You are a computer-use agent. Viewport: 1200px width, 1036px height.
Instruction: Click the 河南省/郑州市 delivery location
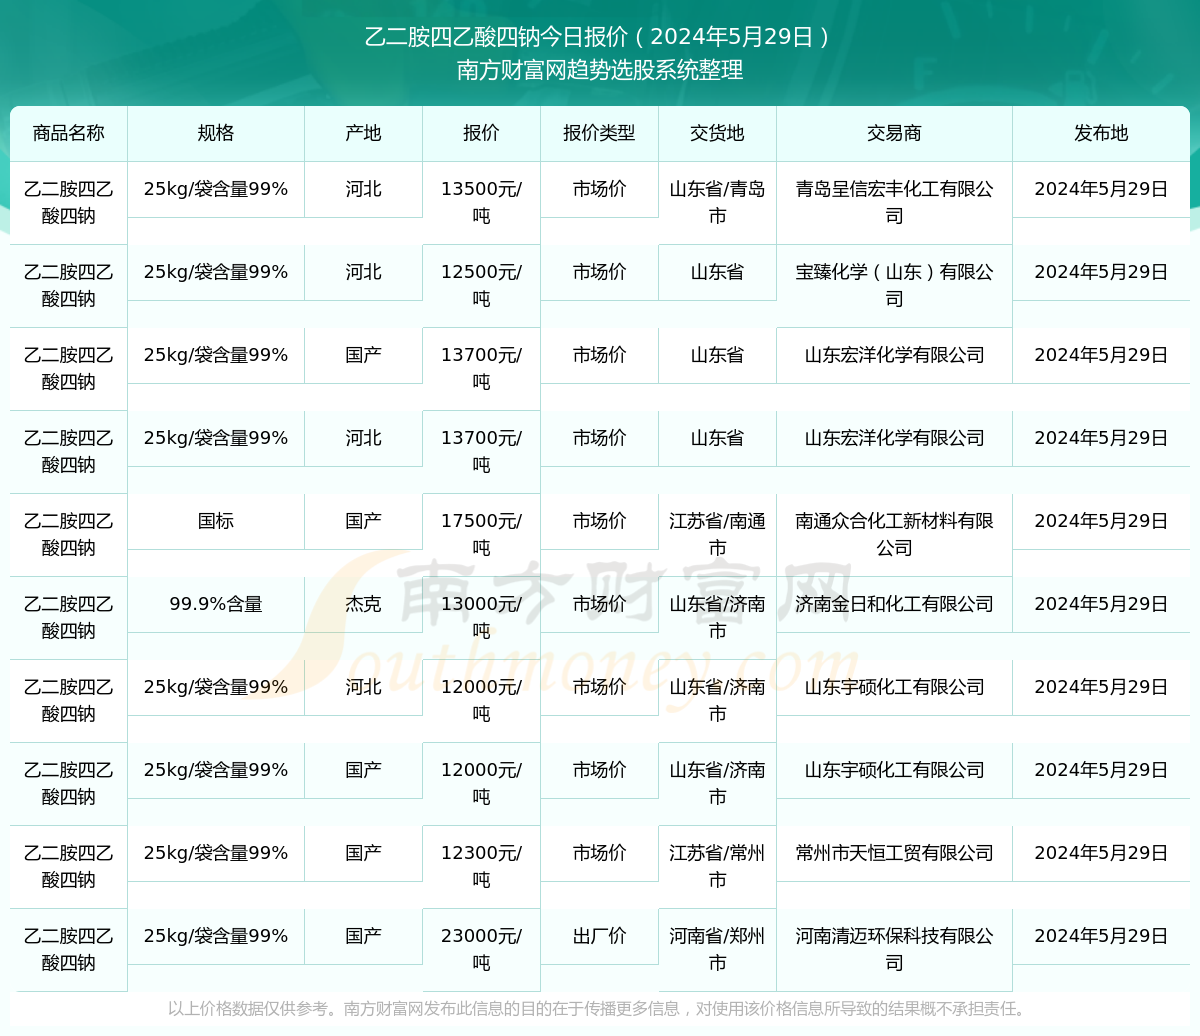(717, 950)
